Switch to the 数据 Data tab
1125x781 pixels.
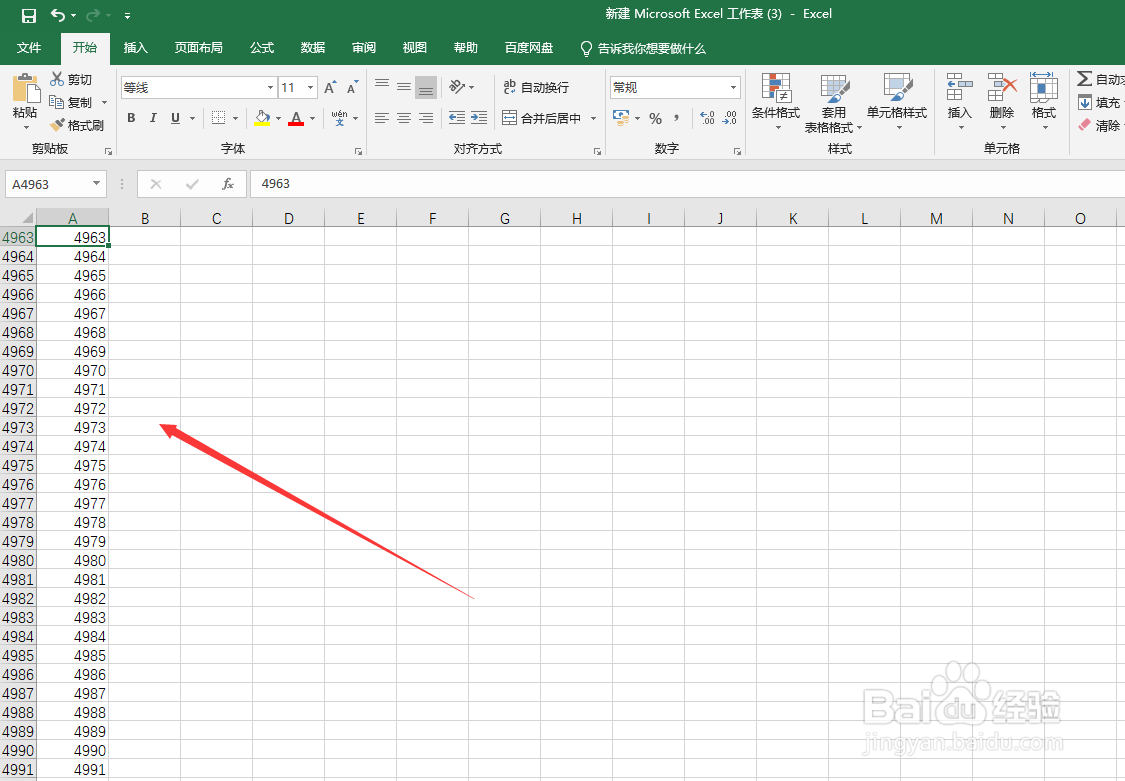[313, 48]
